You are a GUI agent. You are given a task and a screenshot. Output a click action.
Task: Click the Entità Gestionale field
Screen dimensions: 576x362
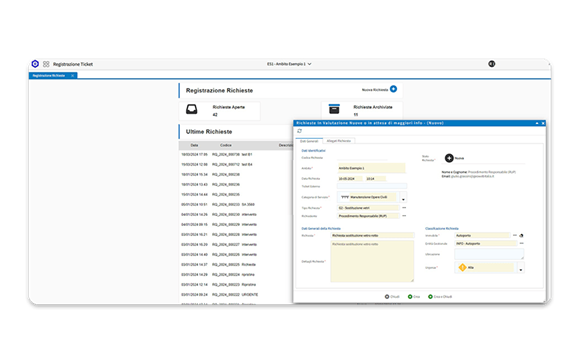point(486,243)
